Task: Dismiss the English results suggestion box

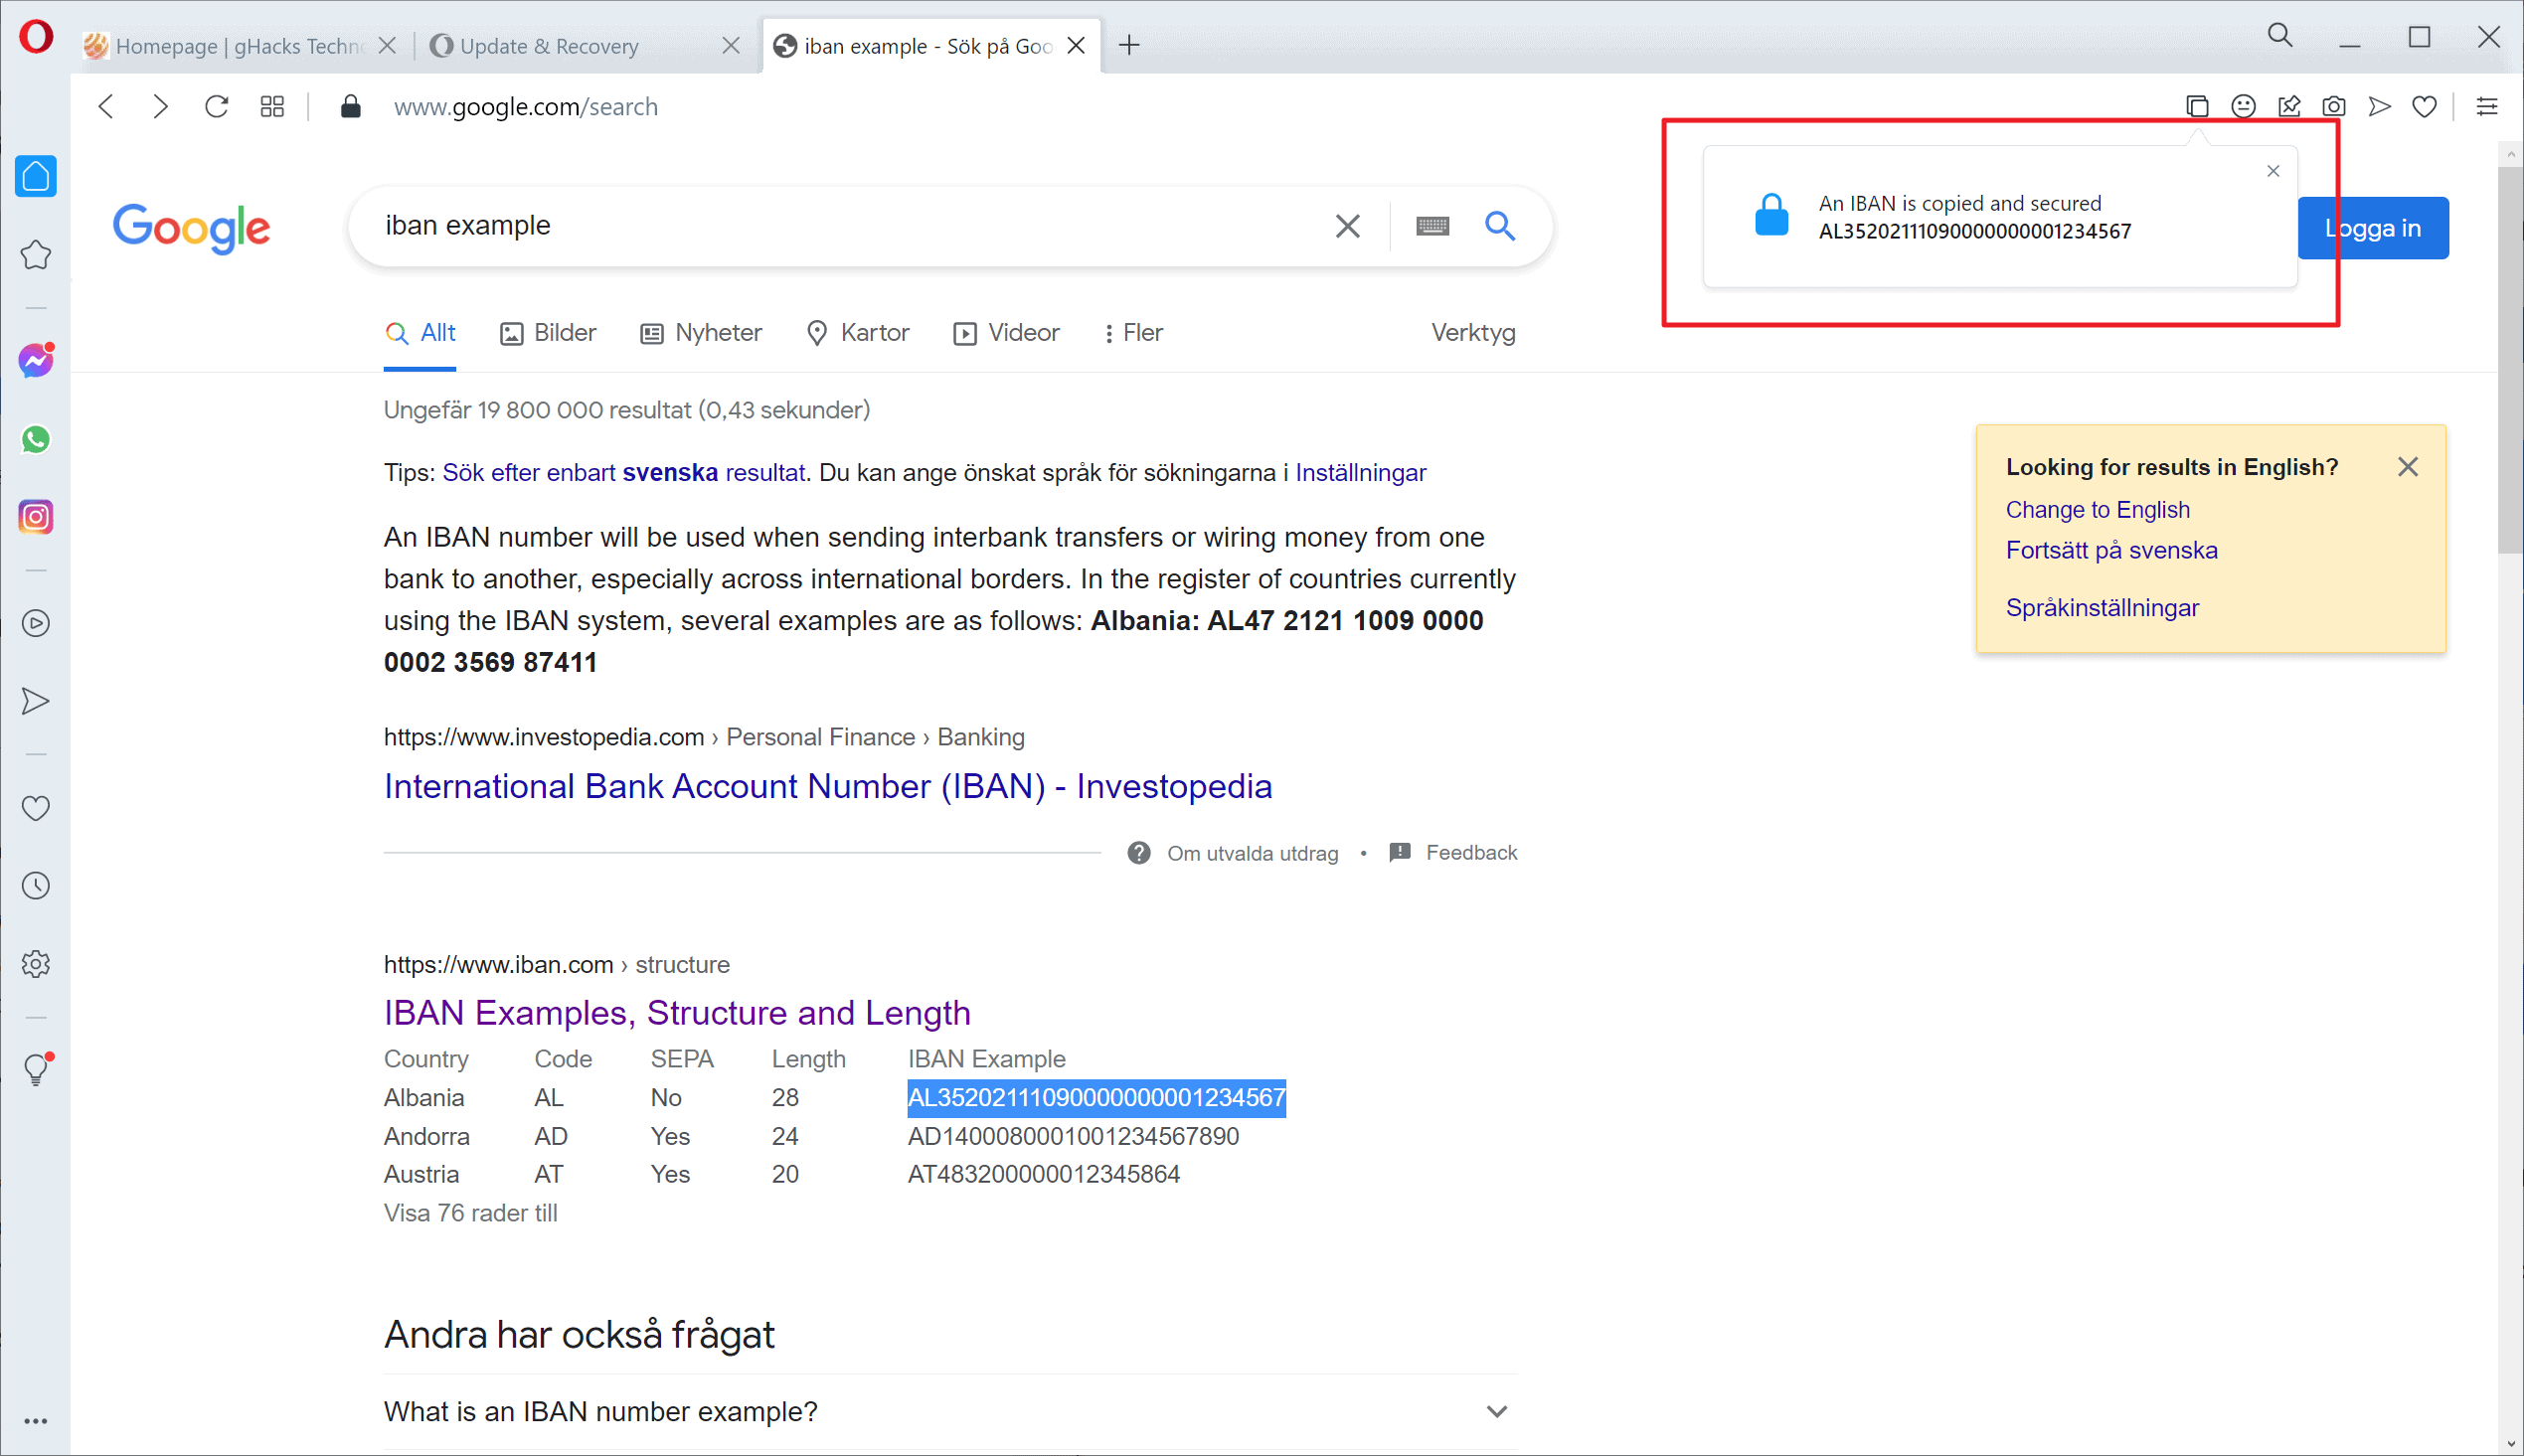Action: point(2407,467)
